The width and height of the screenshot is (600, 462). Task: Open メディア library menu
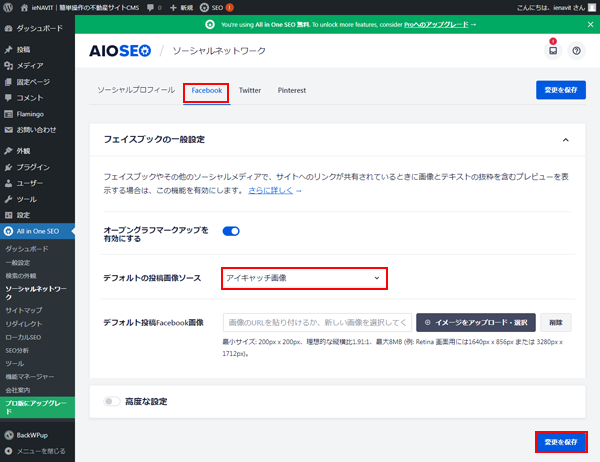(x=38, y=65)
